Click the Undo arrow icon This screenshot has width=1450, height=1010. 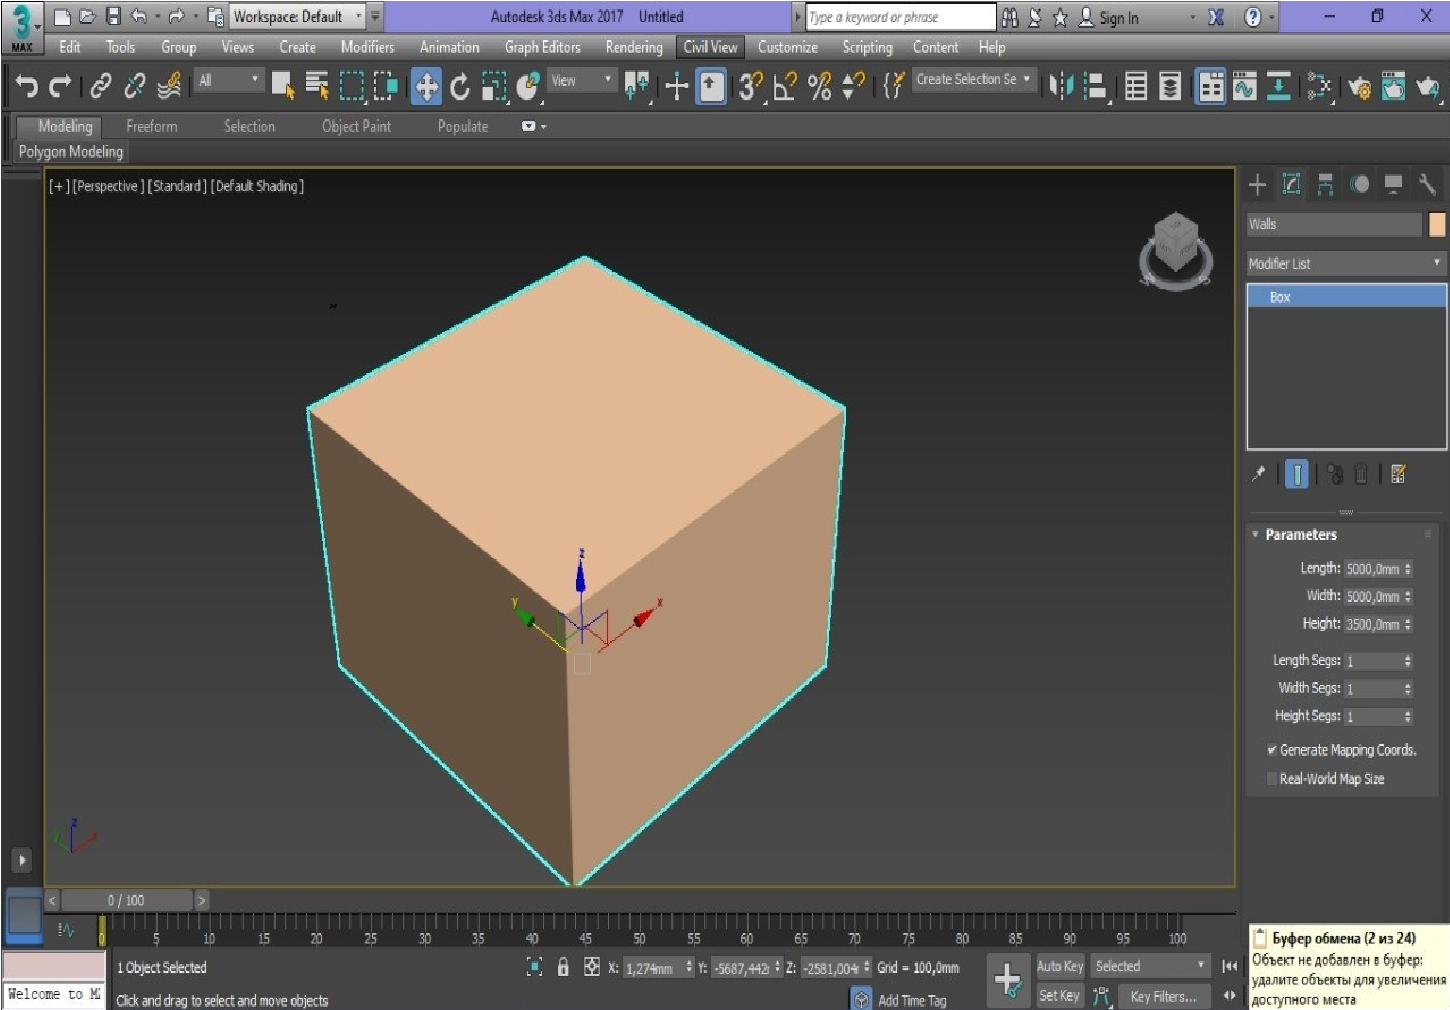coord(26,87)
